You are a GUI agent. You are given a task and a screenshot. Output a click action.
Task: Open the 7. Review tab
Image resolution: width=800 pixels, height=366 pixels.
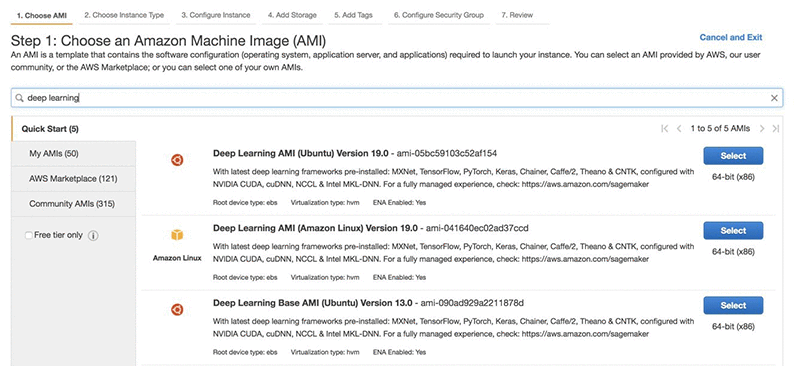[x=517, y=15]
